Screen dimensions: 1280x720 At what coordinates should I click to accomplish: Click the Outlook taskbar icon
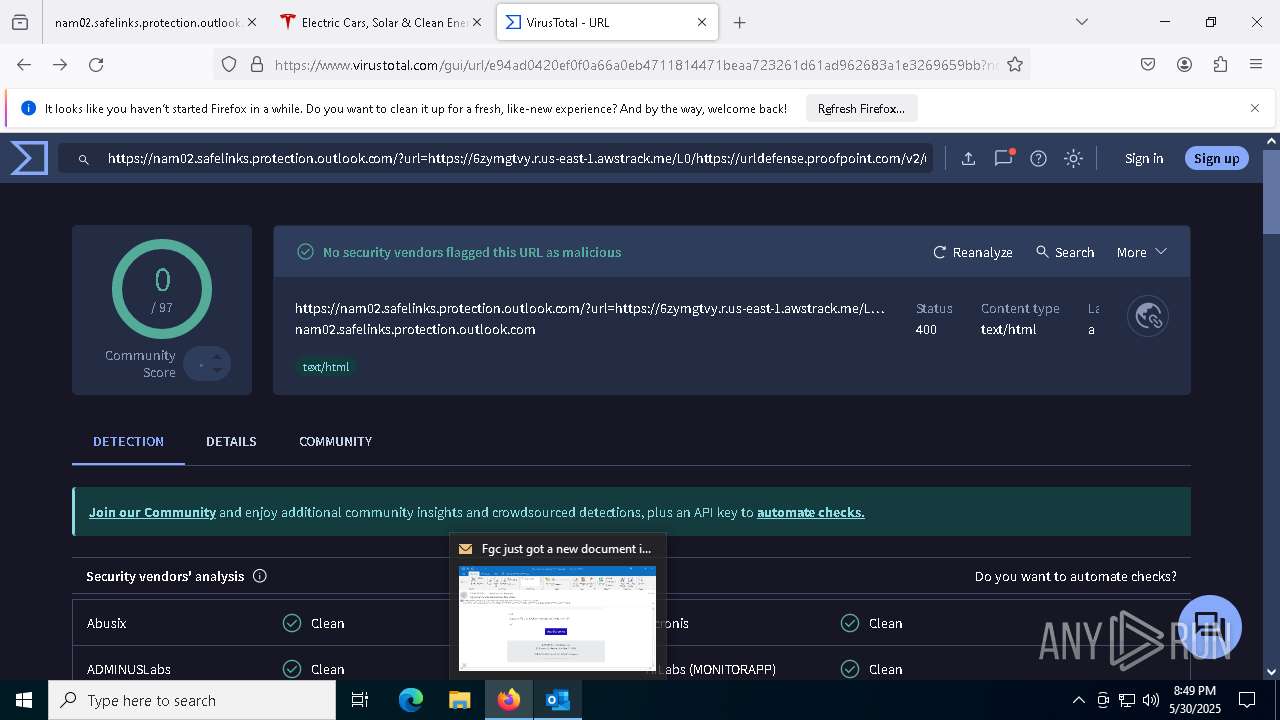point(558,700)
